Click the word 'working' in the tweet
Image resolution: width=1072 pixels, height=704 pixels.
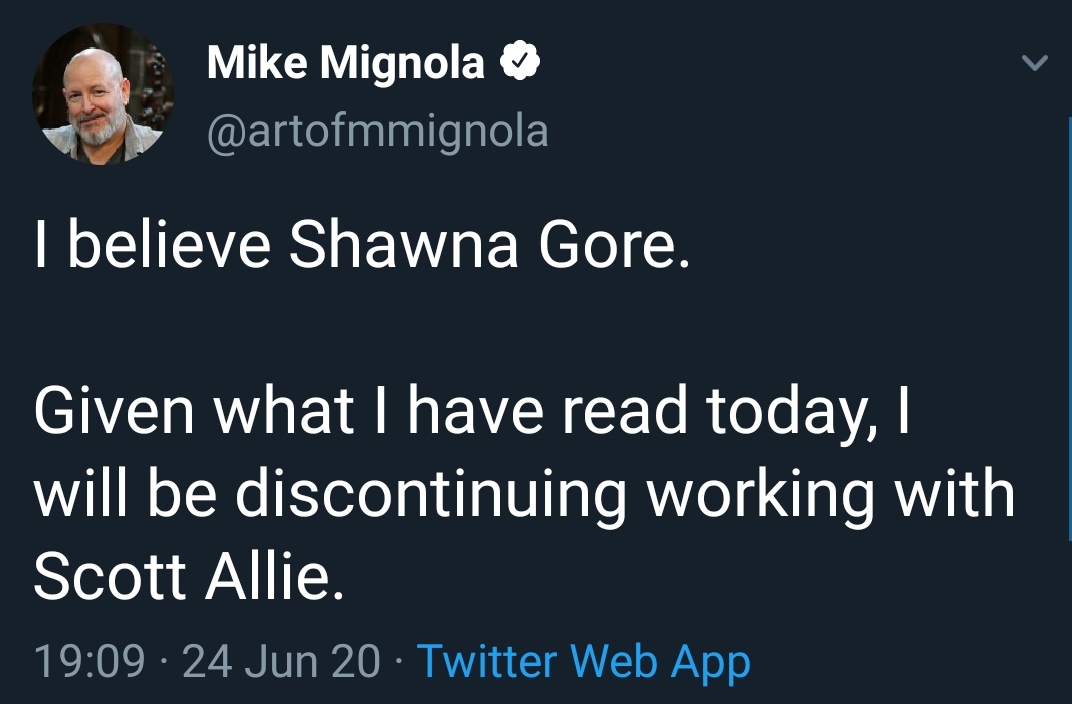pos(761,496)
